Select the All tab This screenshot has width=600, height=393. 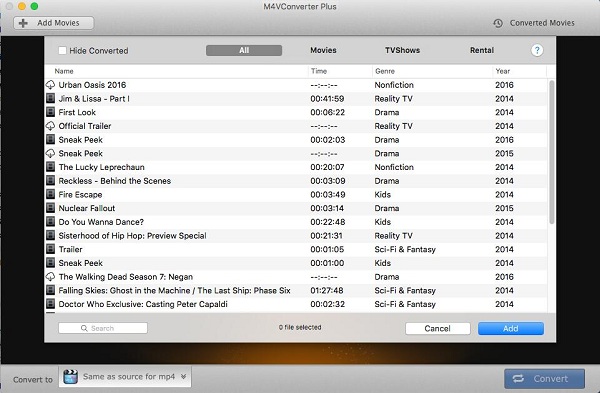pos(244,51)
